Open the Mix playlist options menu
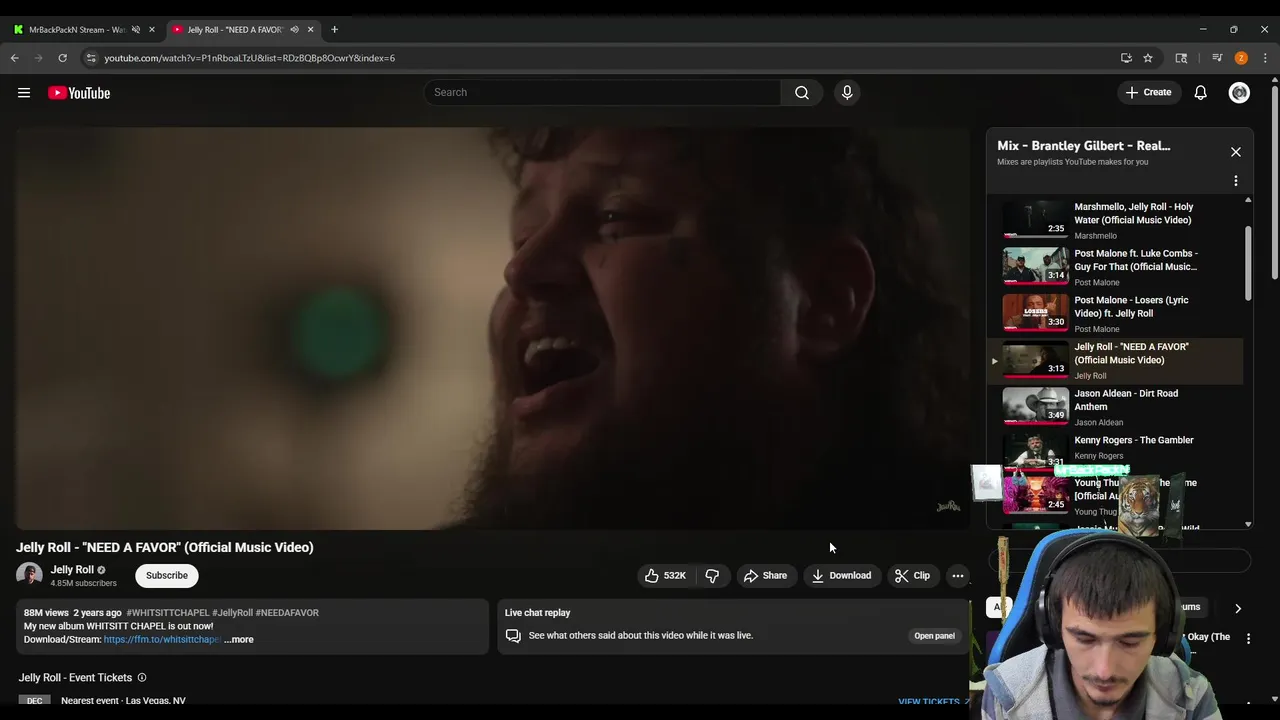 [x=1236, y=181]
